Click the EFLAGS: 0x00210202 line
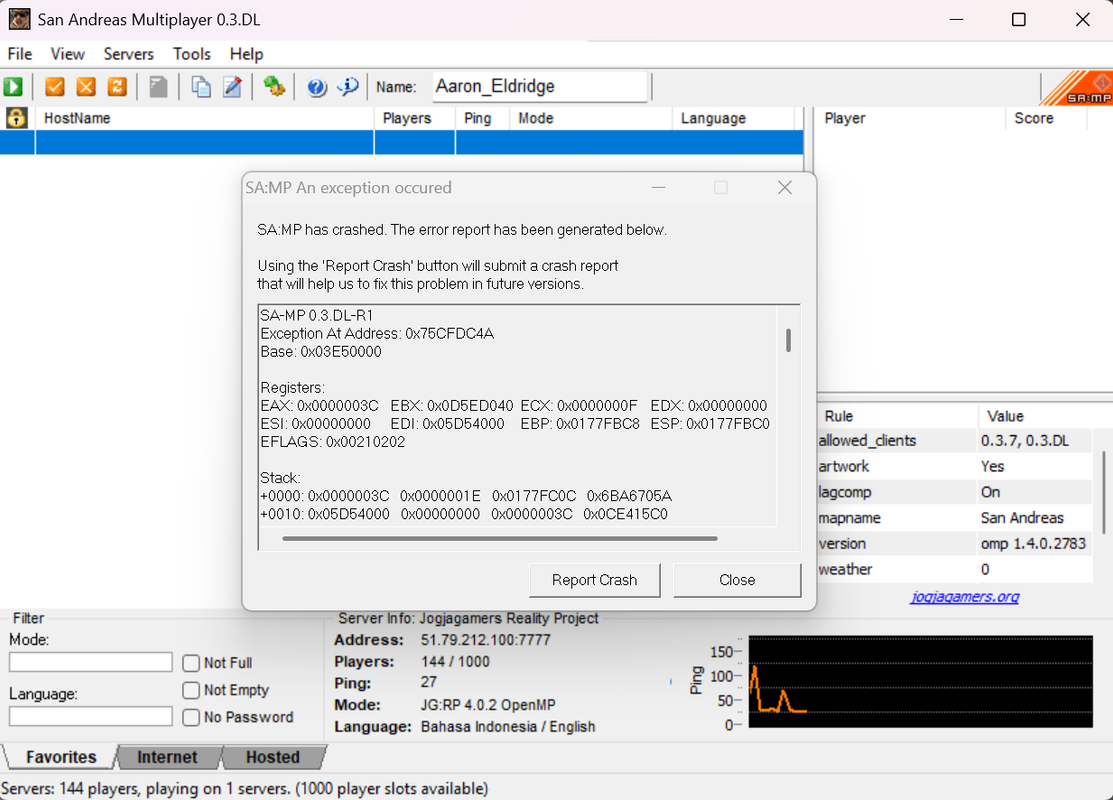The width and height of the screenshot is (1113, 800). [x=332, y=442]
